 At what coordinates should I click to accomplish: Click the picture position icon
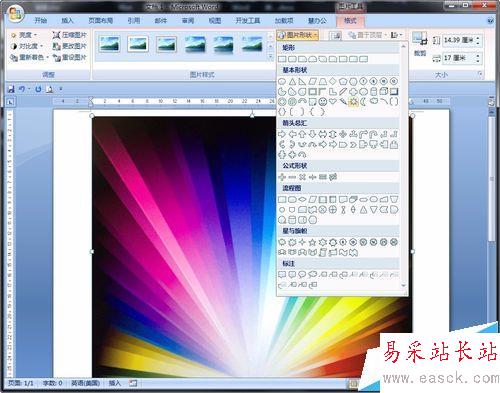pos(335,35)
